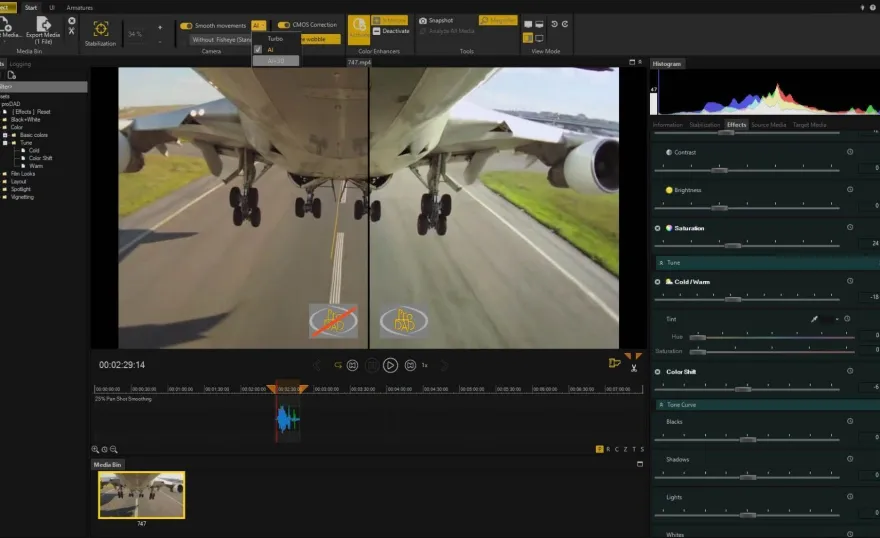Select the 747 media thumbnail
This screenshot has height=538, width=880.
[141, 495]
